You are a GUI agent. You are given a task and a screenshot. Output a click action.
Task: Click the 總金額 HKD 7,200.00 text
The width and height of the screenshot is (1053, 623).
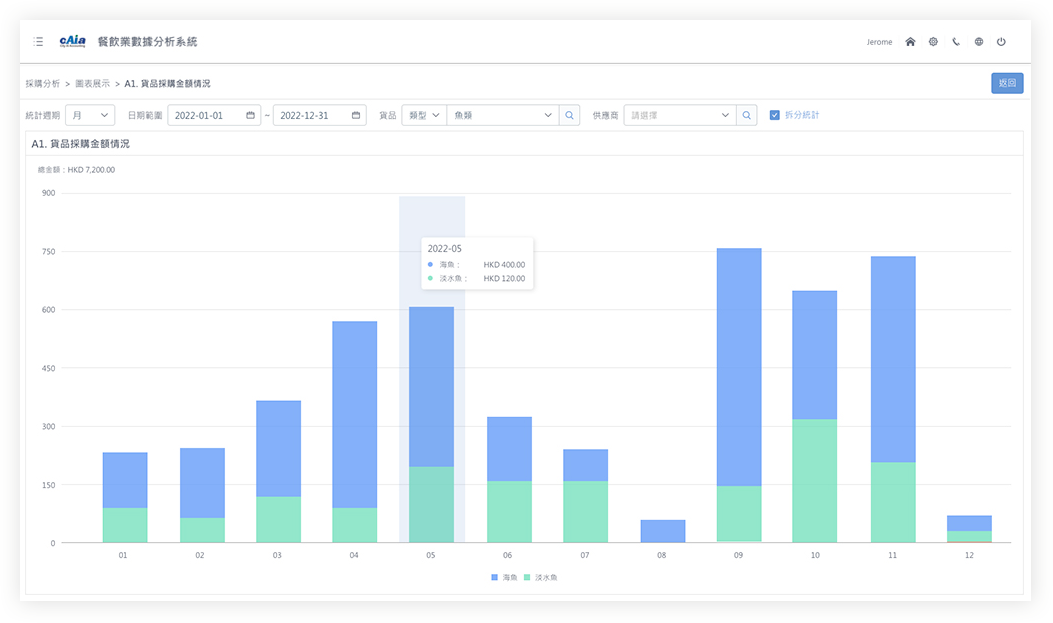coord(76,170)
